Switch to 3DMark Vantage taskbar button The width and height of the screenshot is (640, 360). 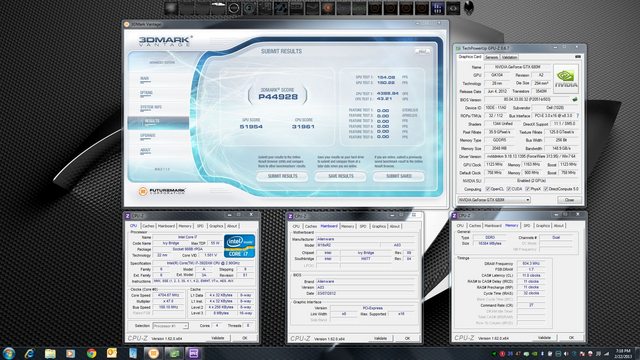(x=153, y=353)
